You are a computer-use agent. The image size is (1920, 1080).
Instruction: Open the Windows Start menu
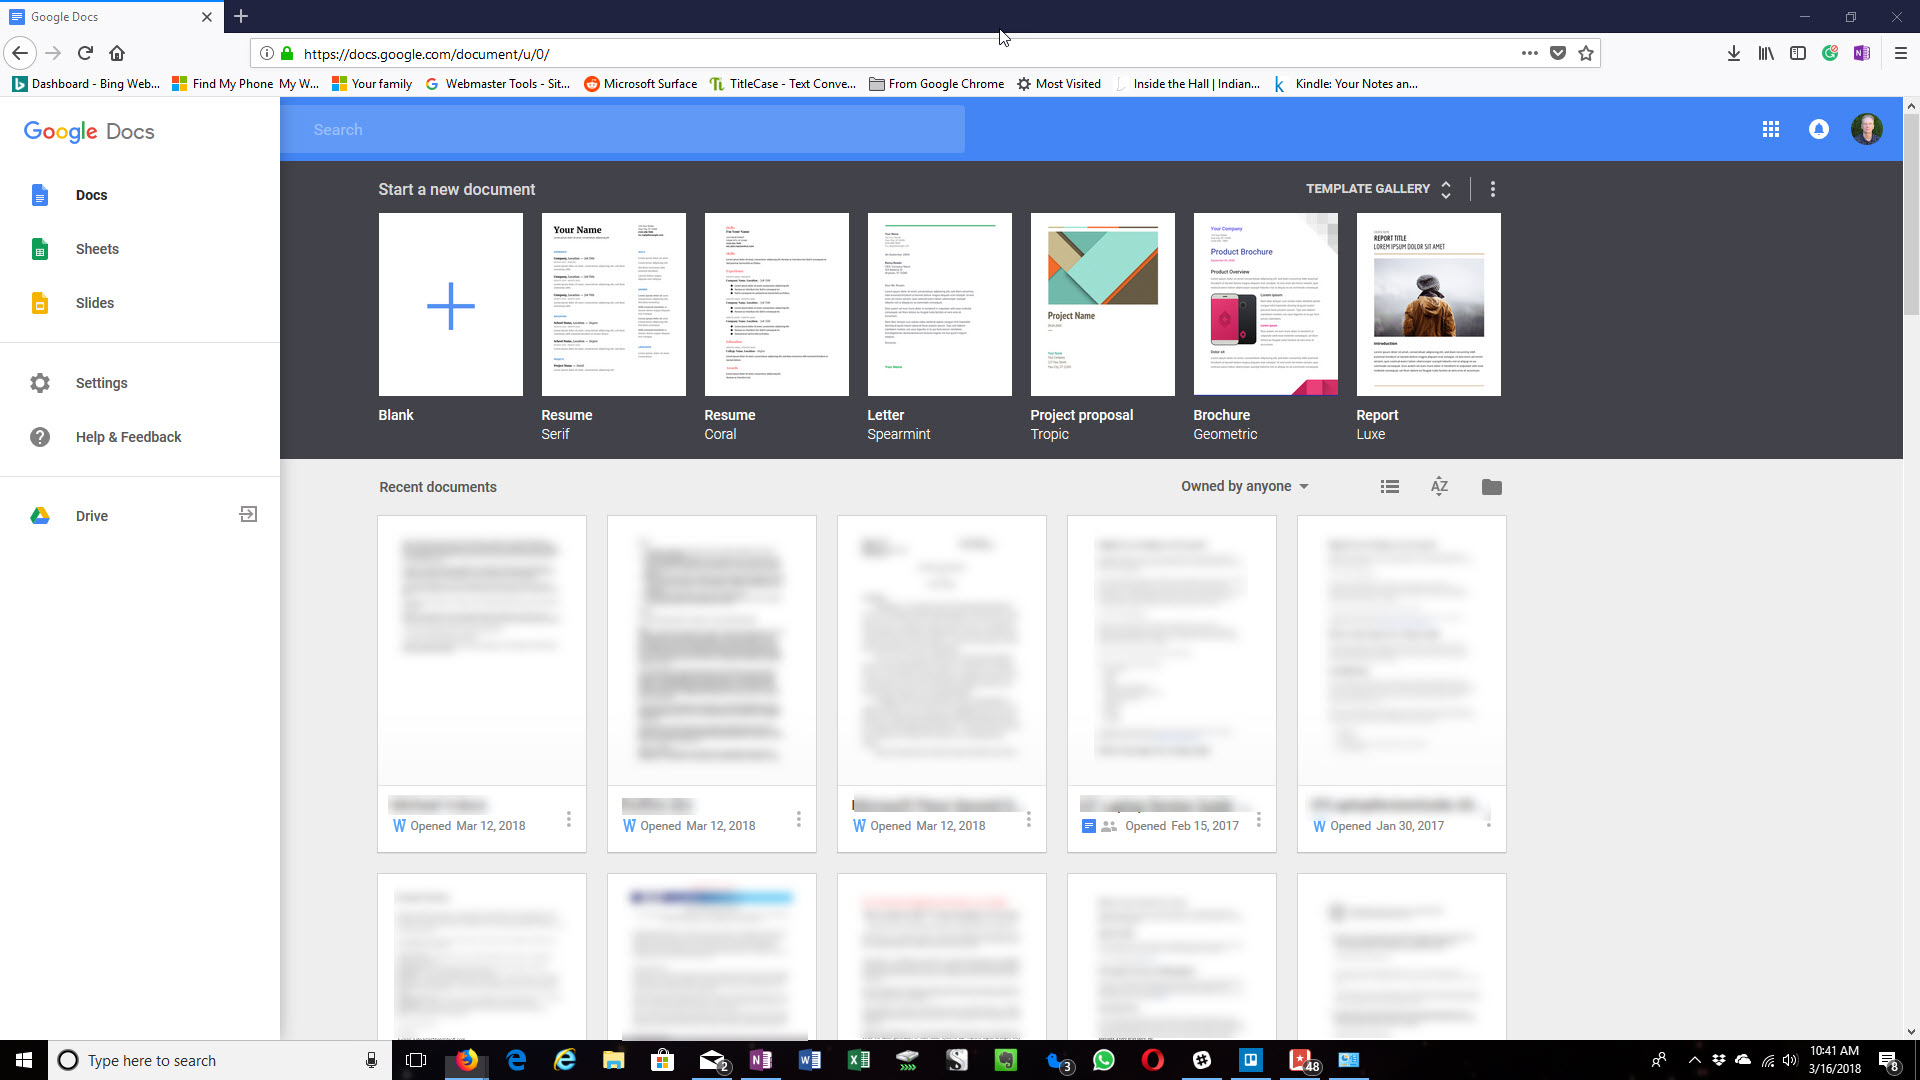click(24, 1060)
